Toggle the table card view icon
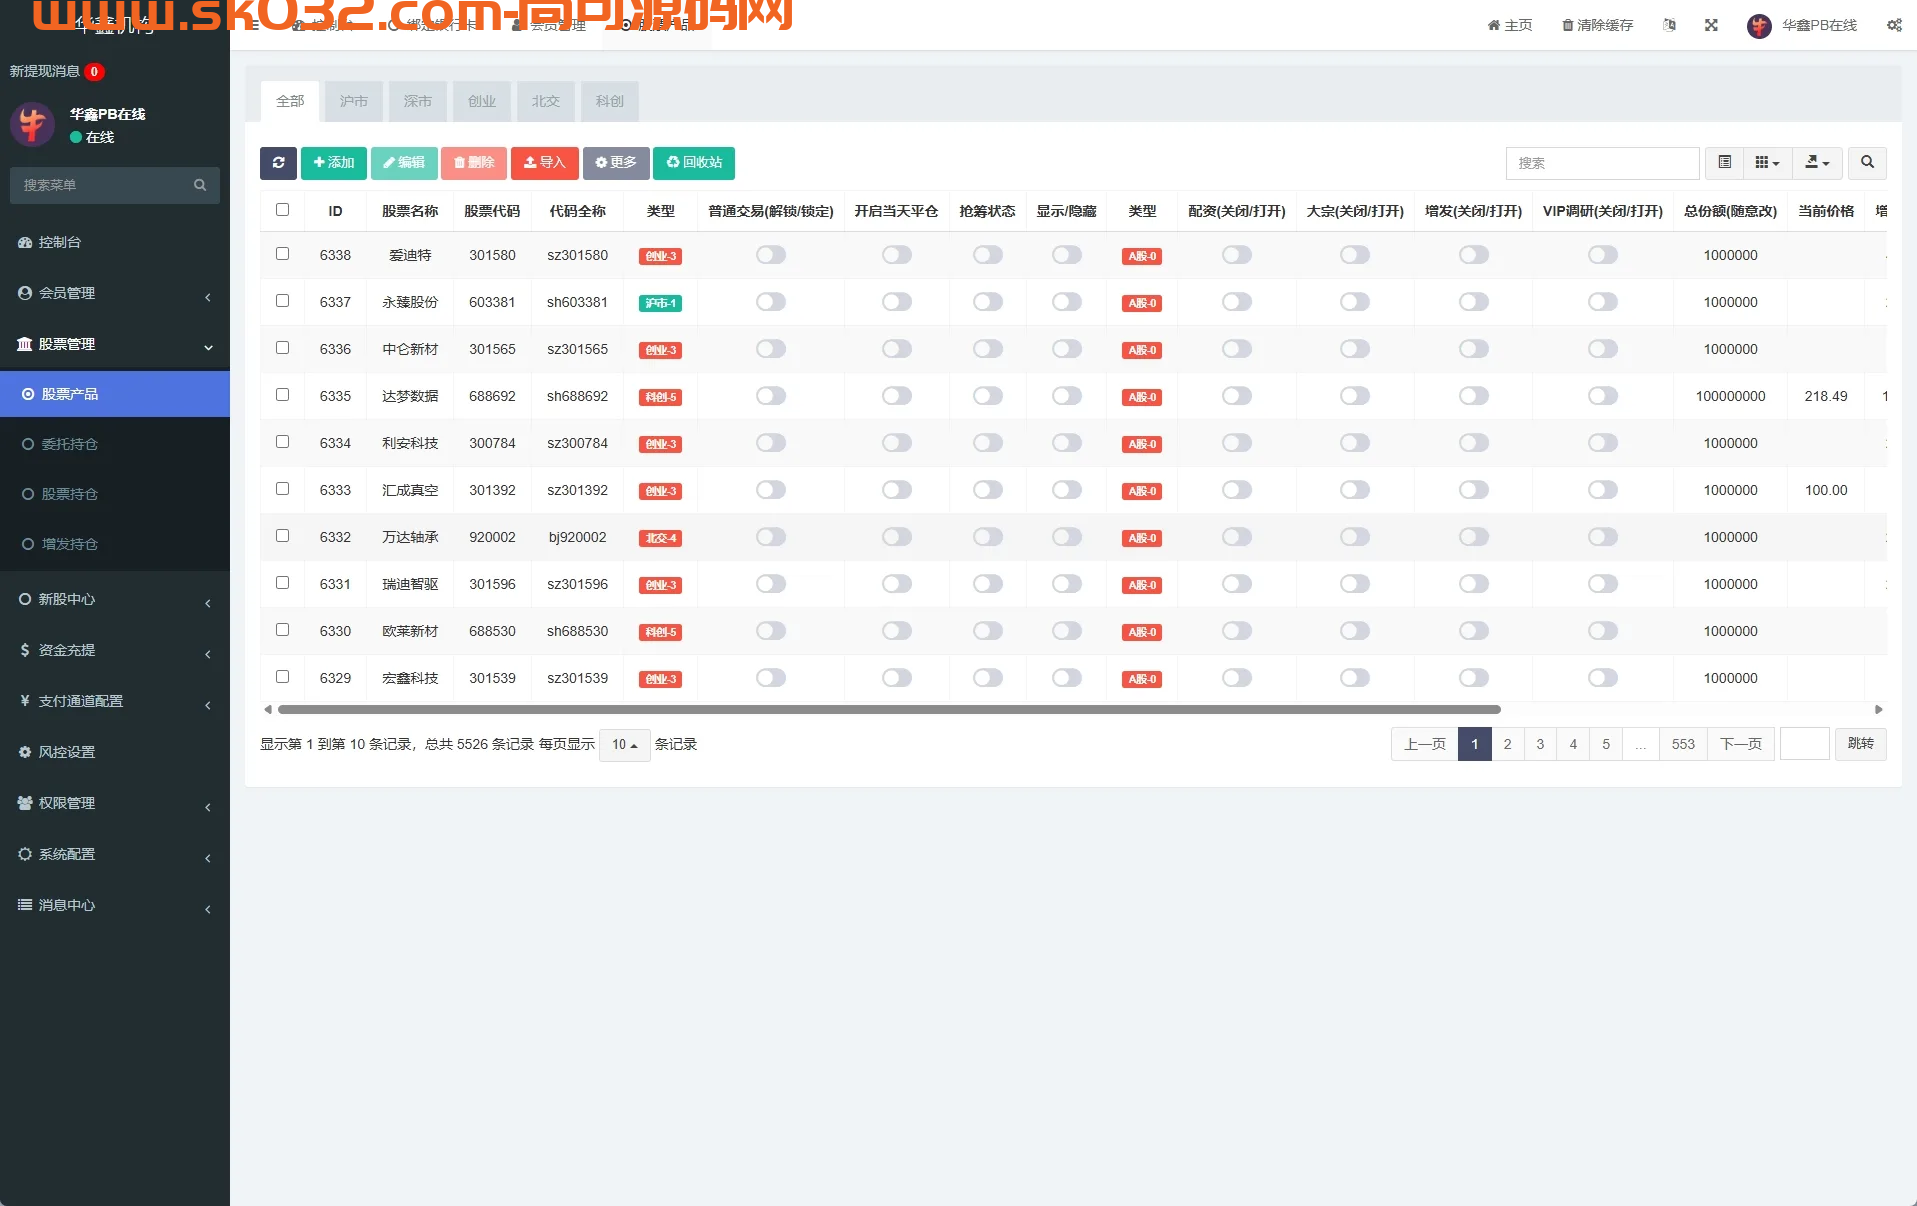Viewport: 1917px width, 1206px height. point(1724,163)
